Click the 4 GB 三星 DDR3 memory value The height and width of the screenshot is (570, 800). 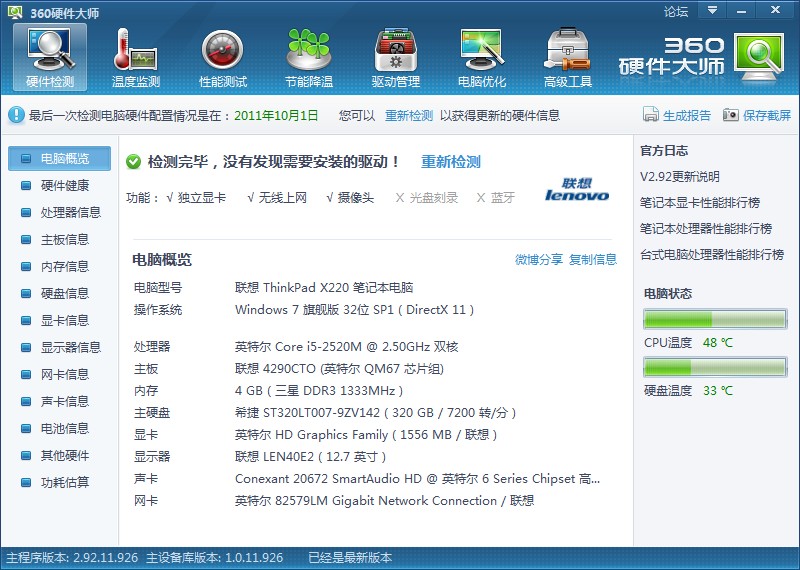point(319,391)
